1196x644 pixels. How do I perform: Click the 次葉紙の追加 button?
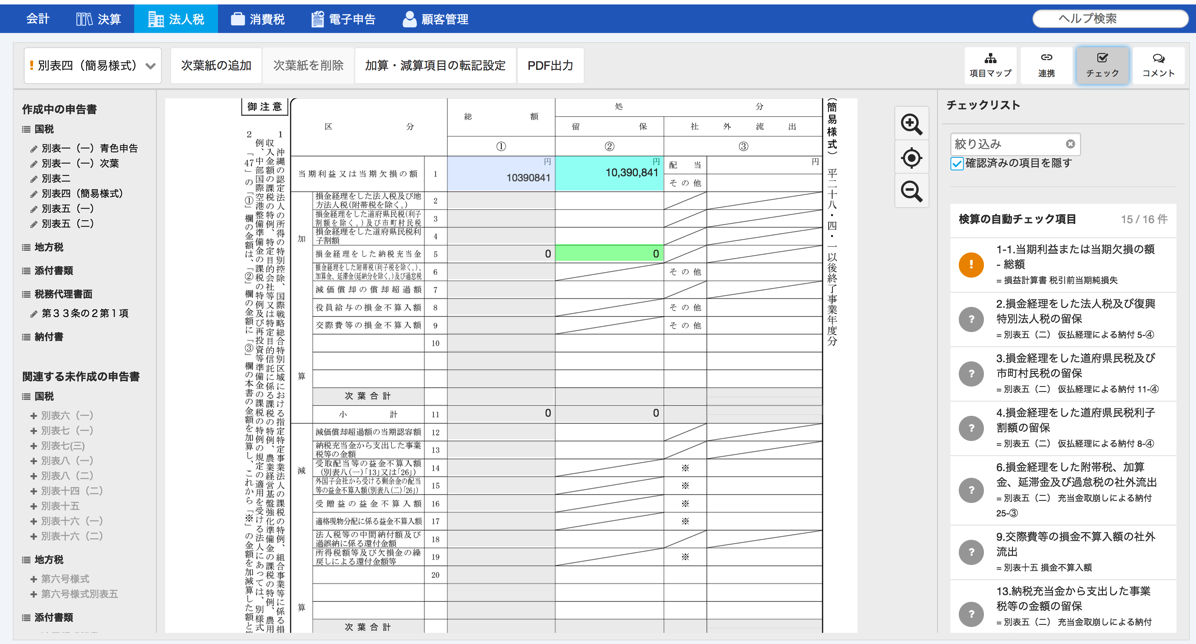pos(216,66)
